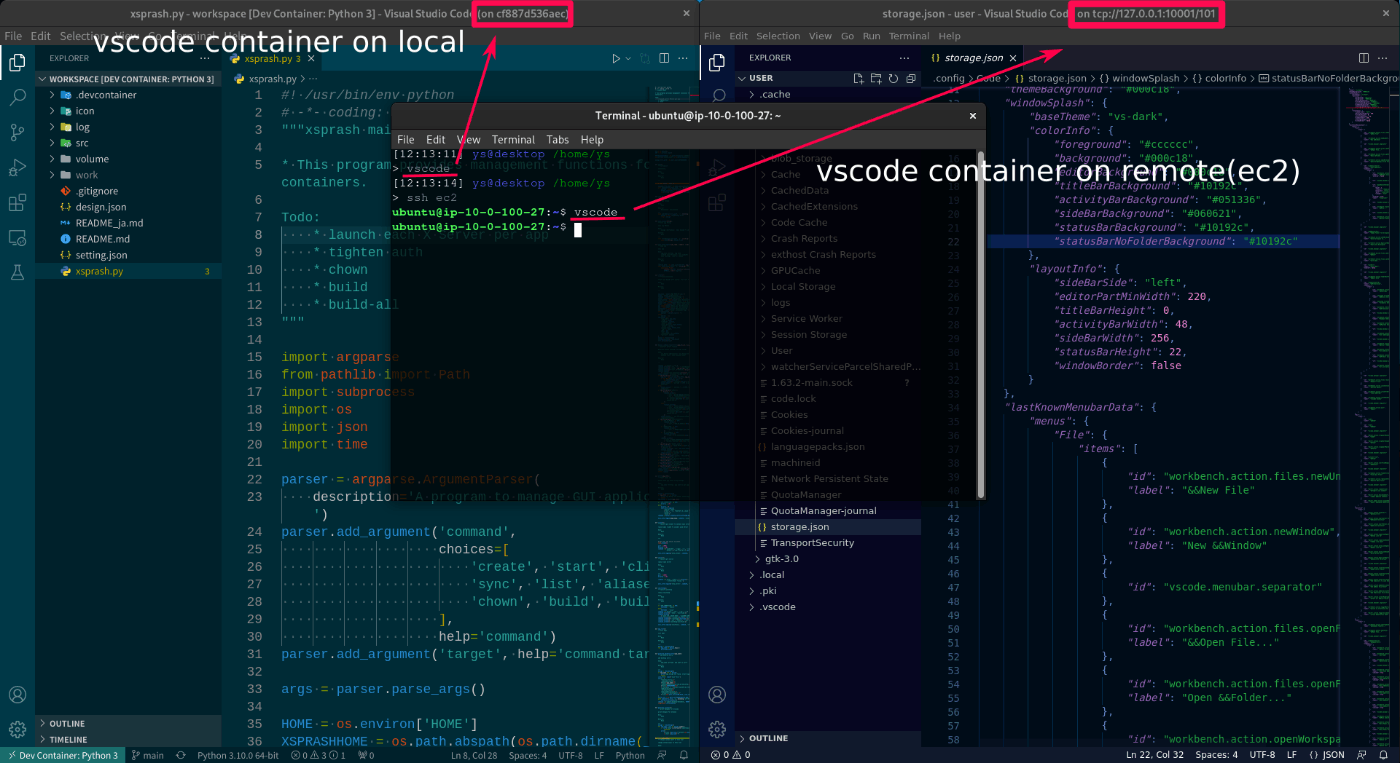Open Go menu in storage.json window
This screenshot has height=763, width=1400.
[847, 36]
